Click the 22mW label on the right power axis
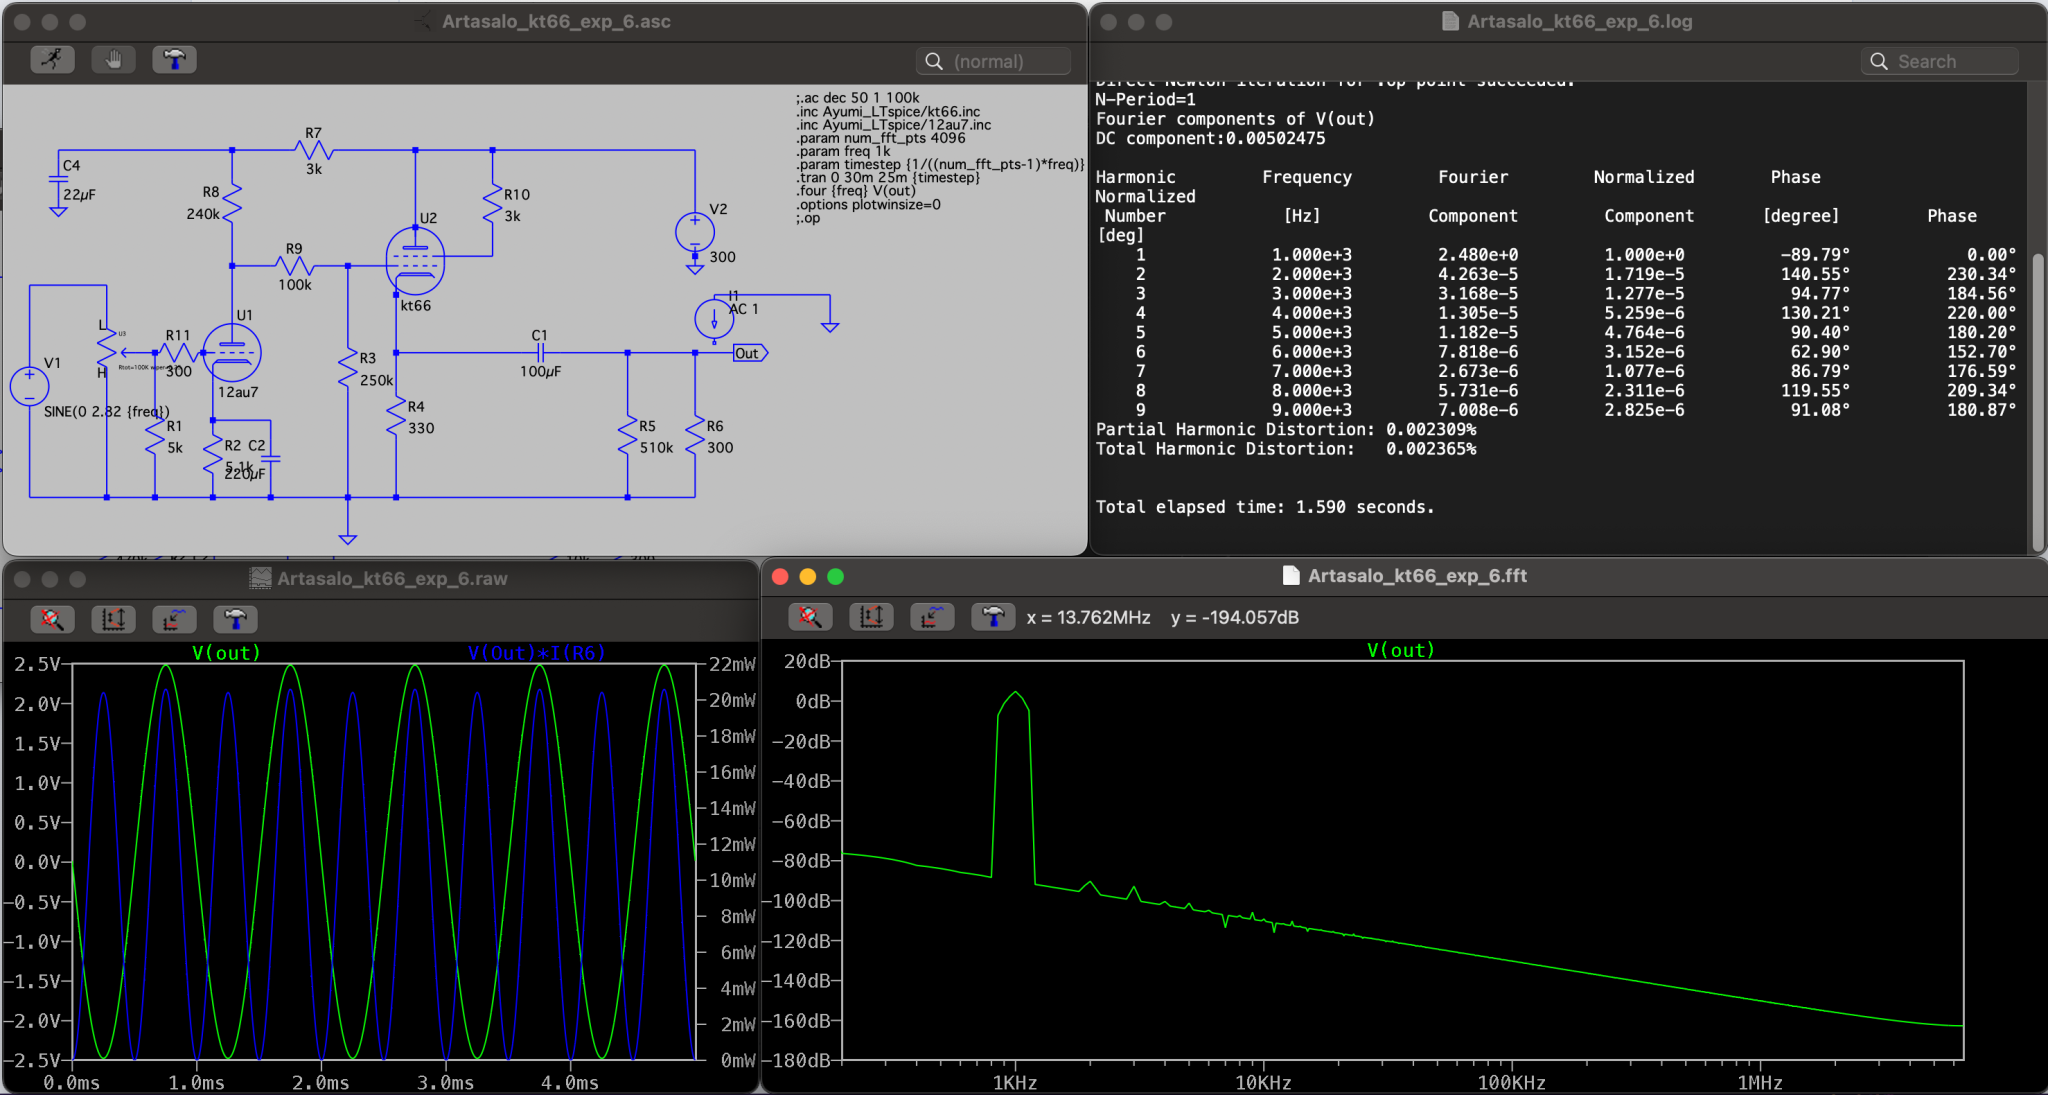The height and width of the screenshot is (1095, 2048). pos(732,664)
